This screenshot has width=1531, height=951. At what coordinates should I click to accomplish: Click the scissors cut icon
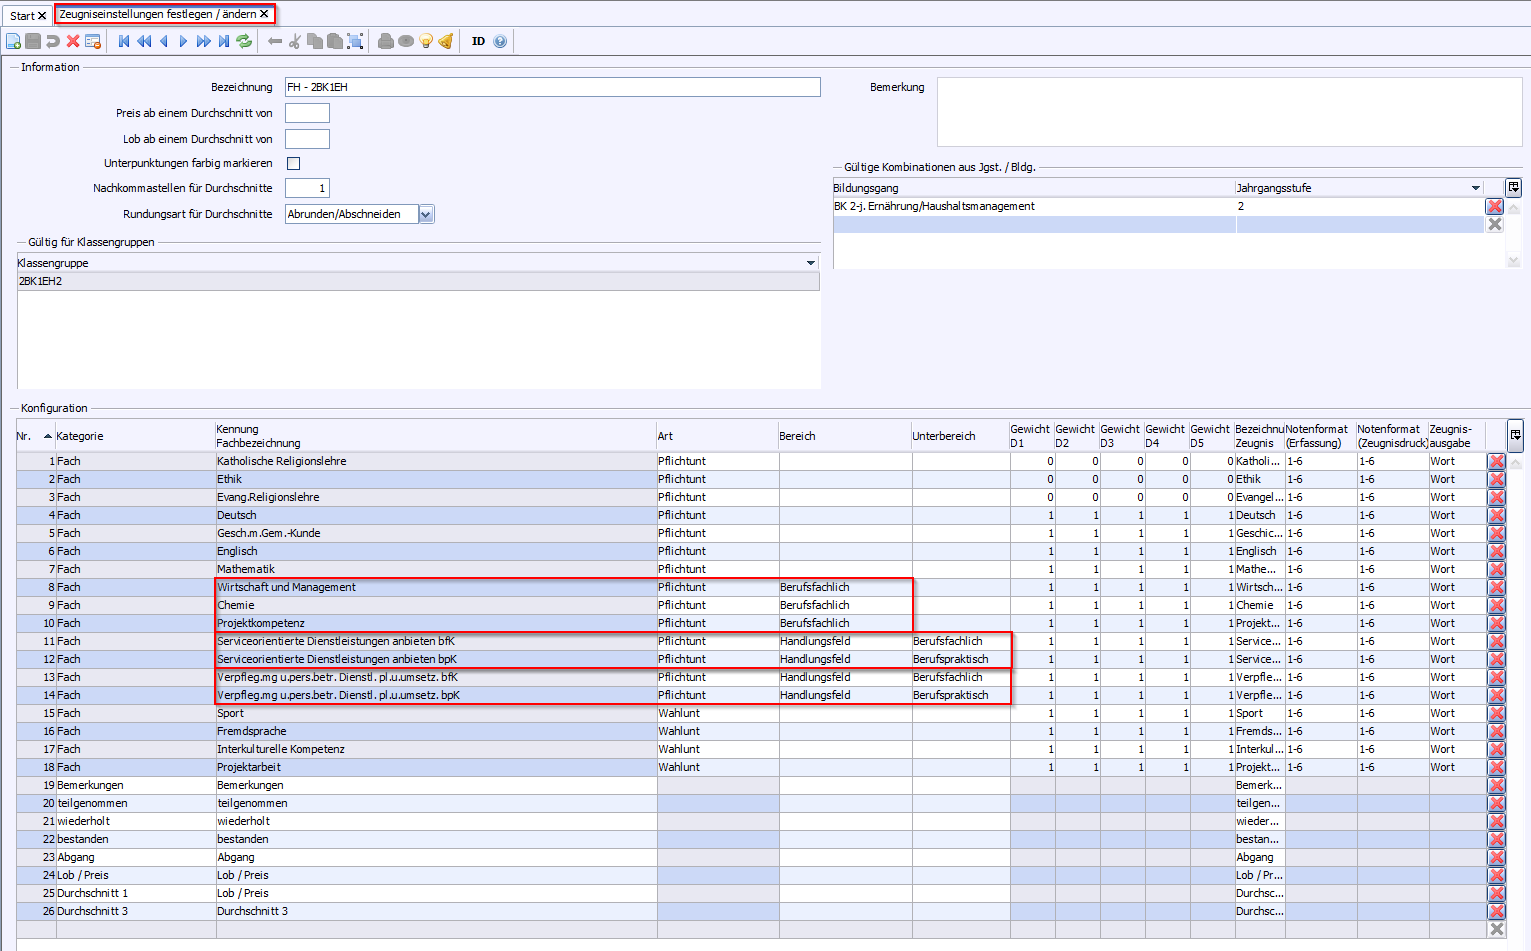[x=295, y=41]
